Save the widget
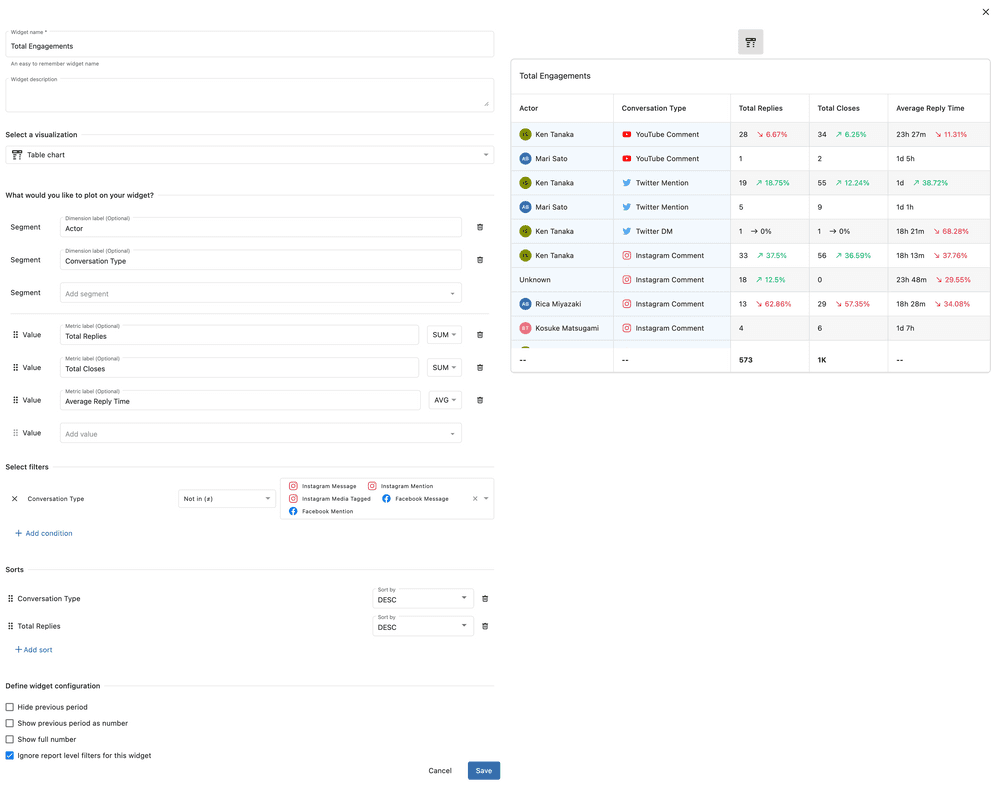The image size is (1000, 793). tap(483, 771)
